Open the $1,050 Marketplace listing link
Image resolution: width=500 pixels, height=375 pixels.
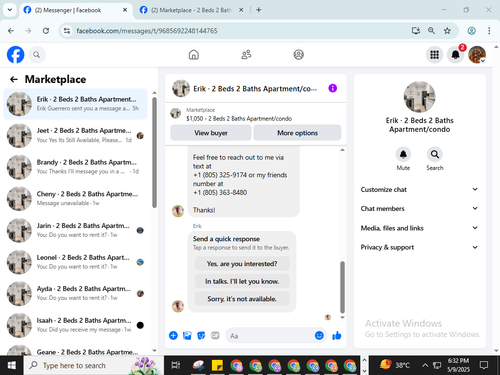pos(239,119)
